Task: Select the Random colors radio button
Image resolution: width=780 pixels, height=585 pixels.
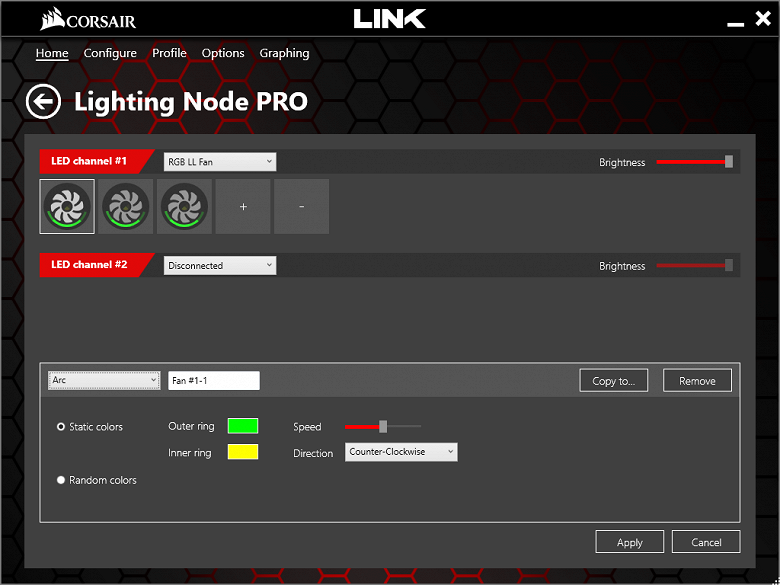Action: pos(61,480)
